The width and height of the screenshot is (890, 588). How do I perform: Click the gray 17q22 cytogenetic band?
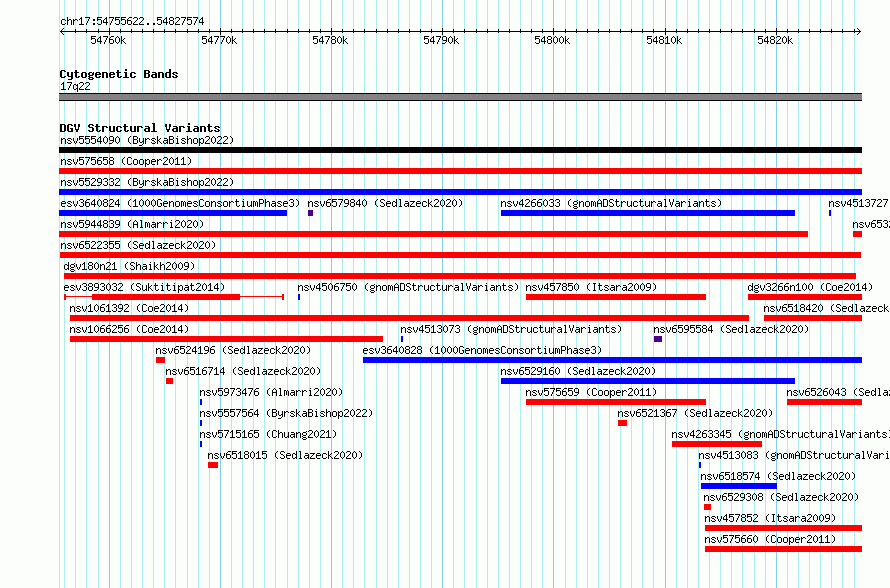click(460, 97)
